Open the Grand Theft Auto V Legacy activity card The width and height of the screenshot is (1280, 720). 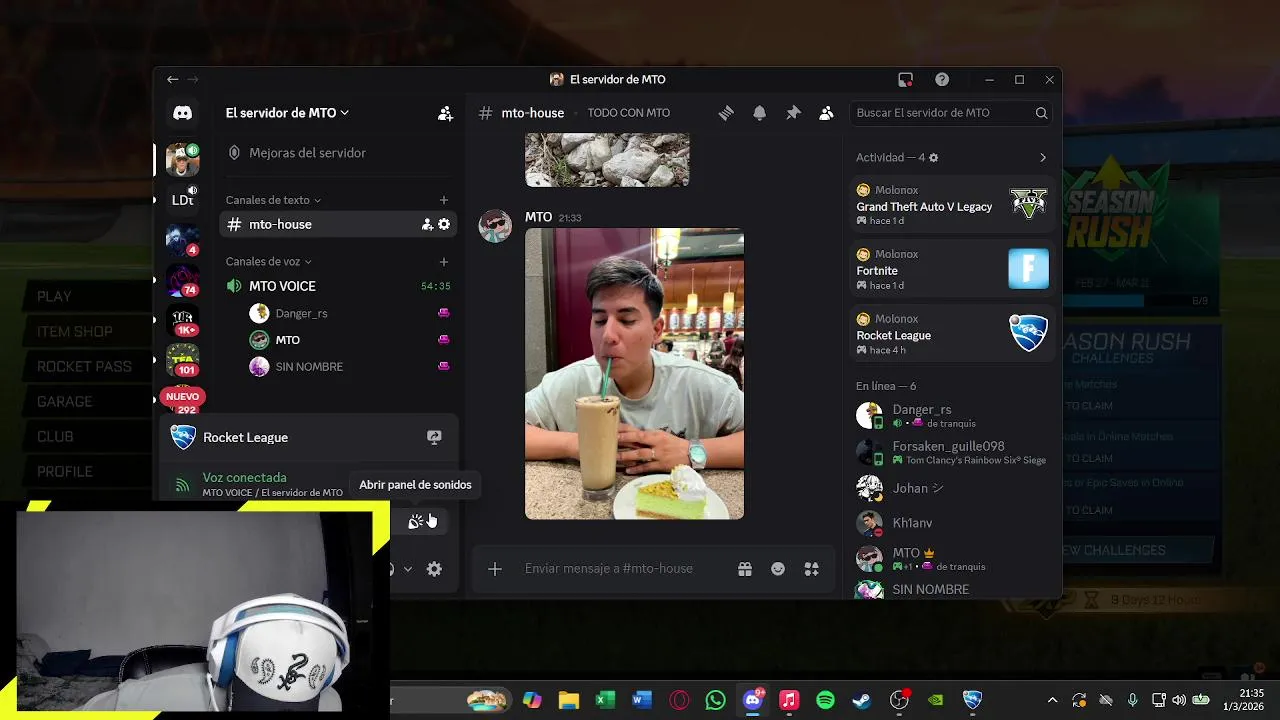952,205
